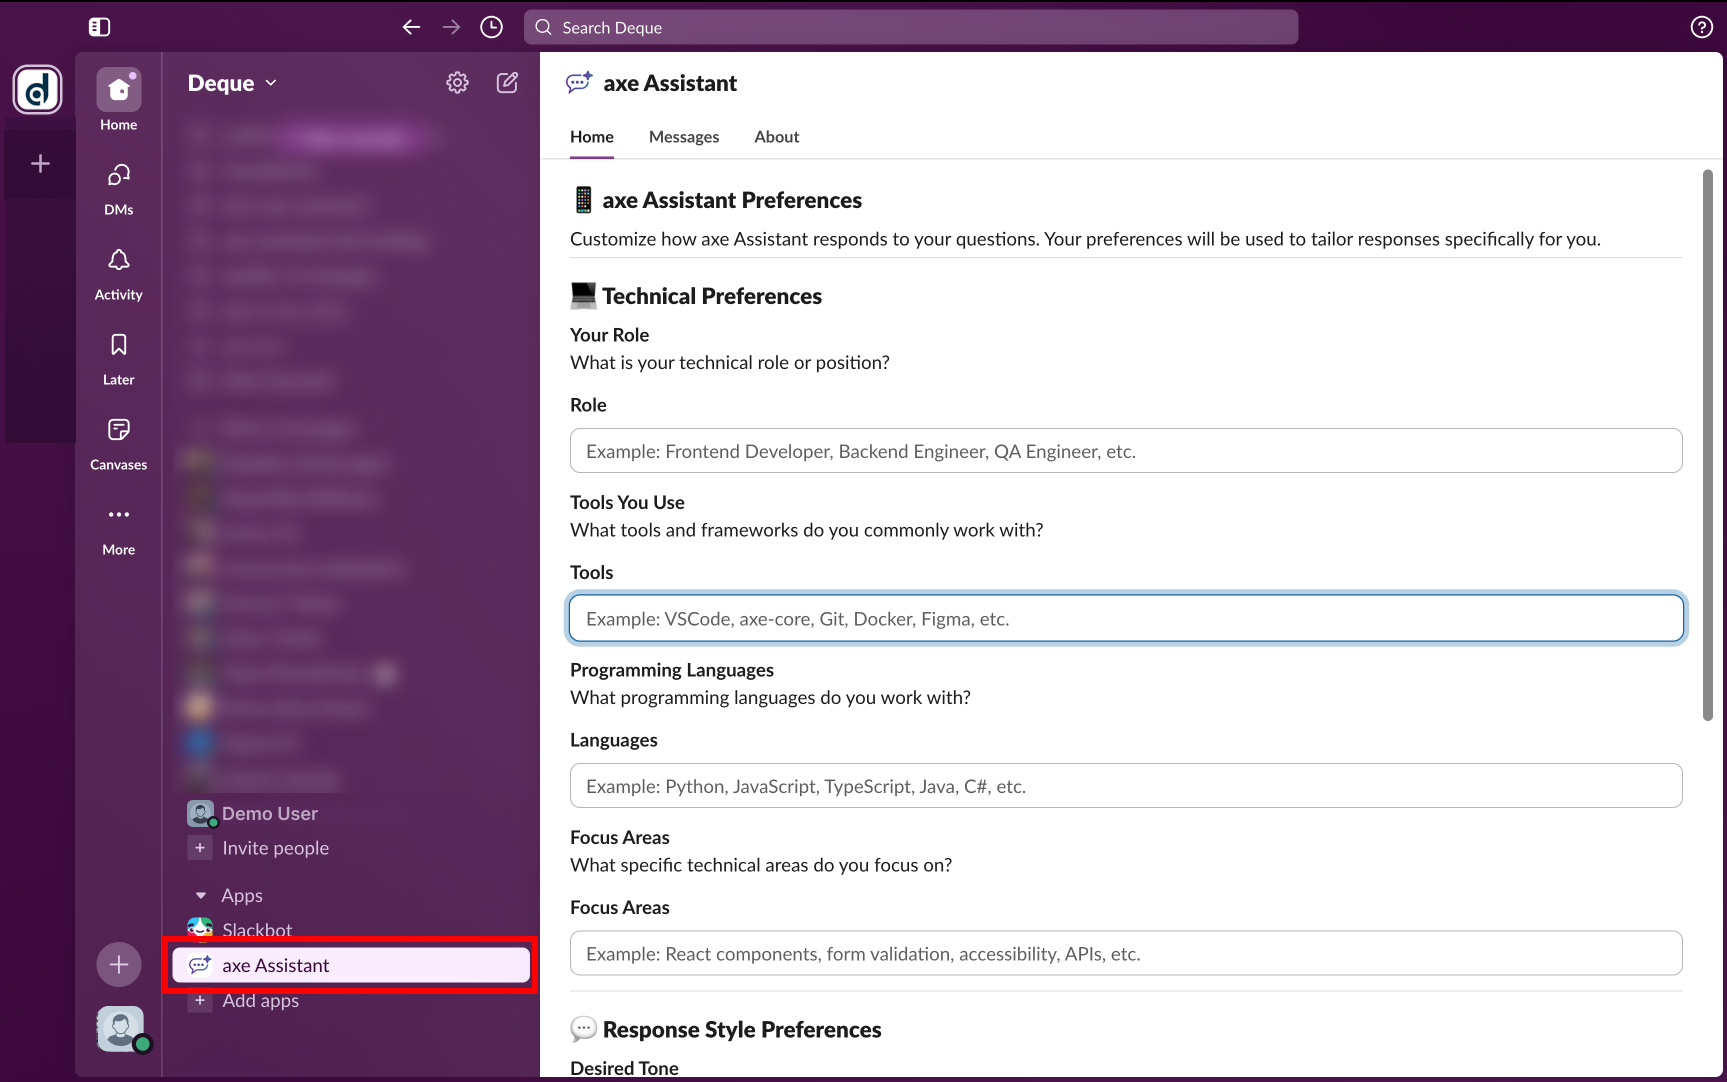Image resolution: width=1727 pixels, height=1082 pixels.
Task: Click Add apps in the sidebar
Action: click(260, 1000)
